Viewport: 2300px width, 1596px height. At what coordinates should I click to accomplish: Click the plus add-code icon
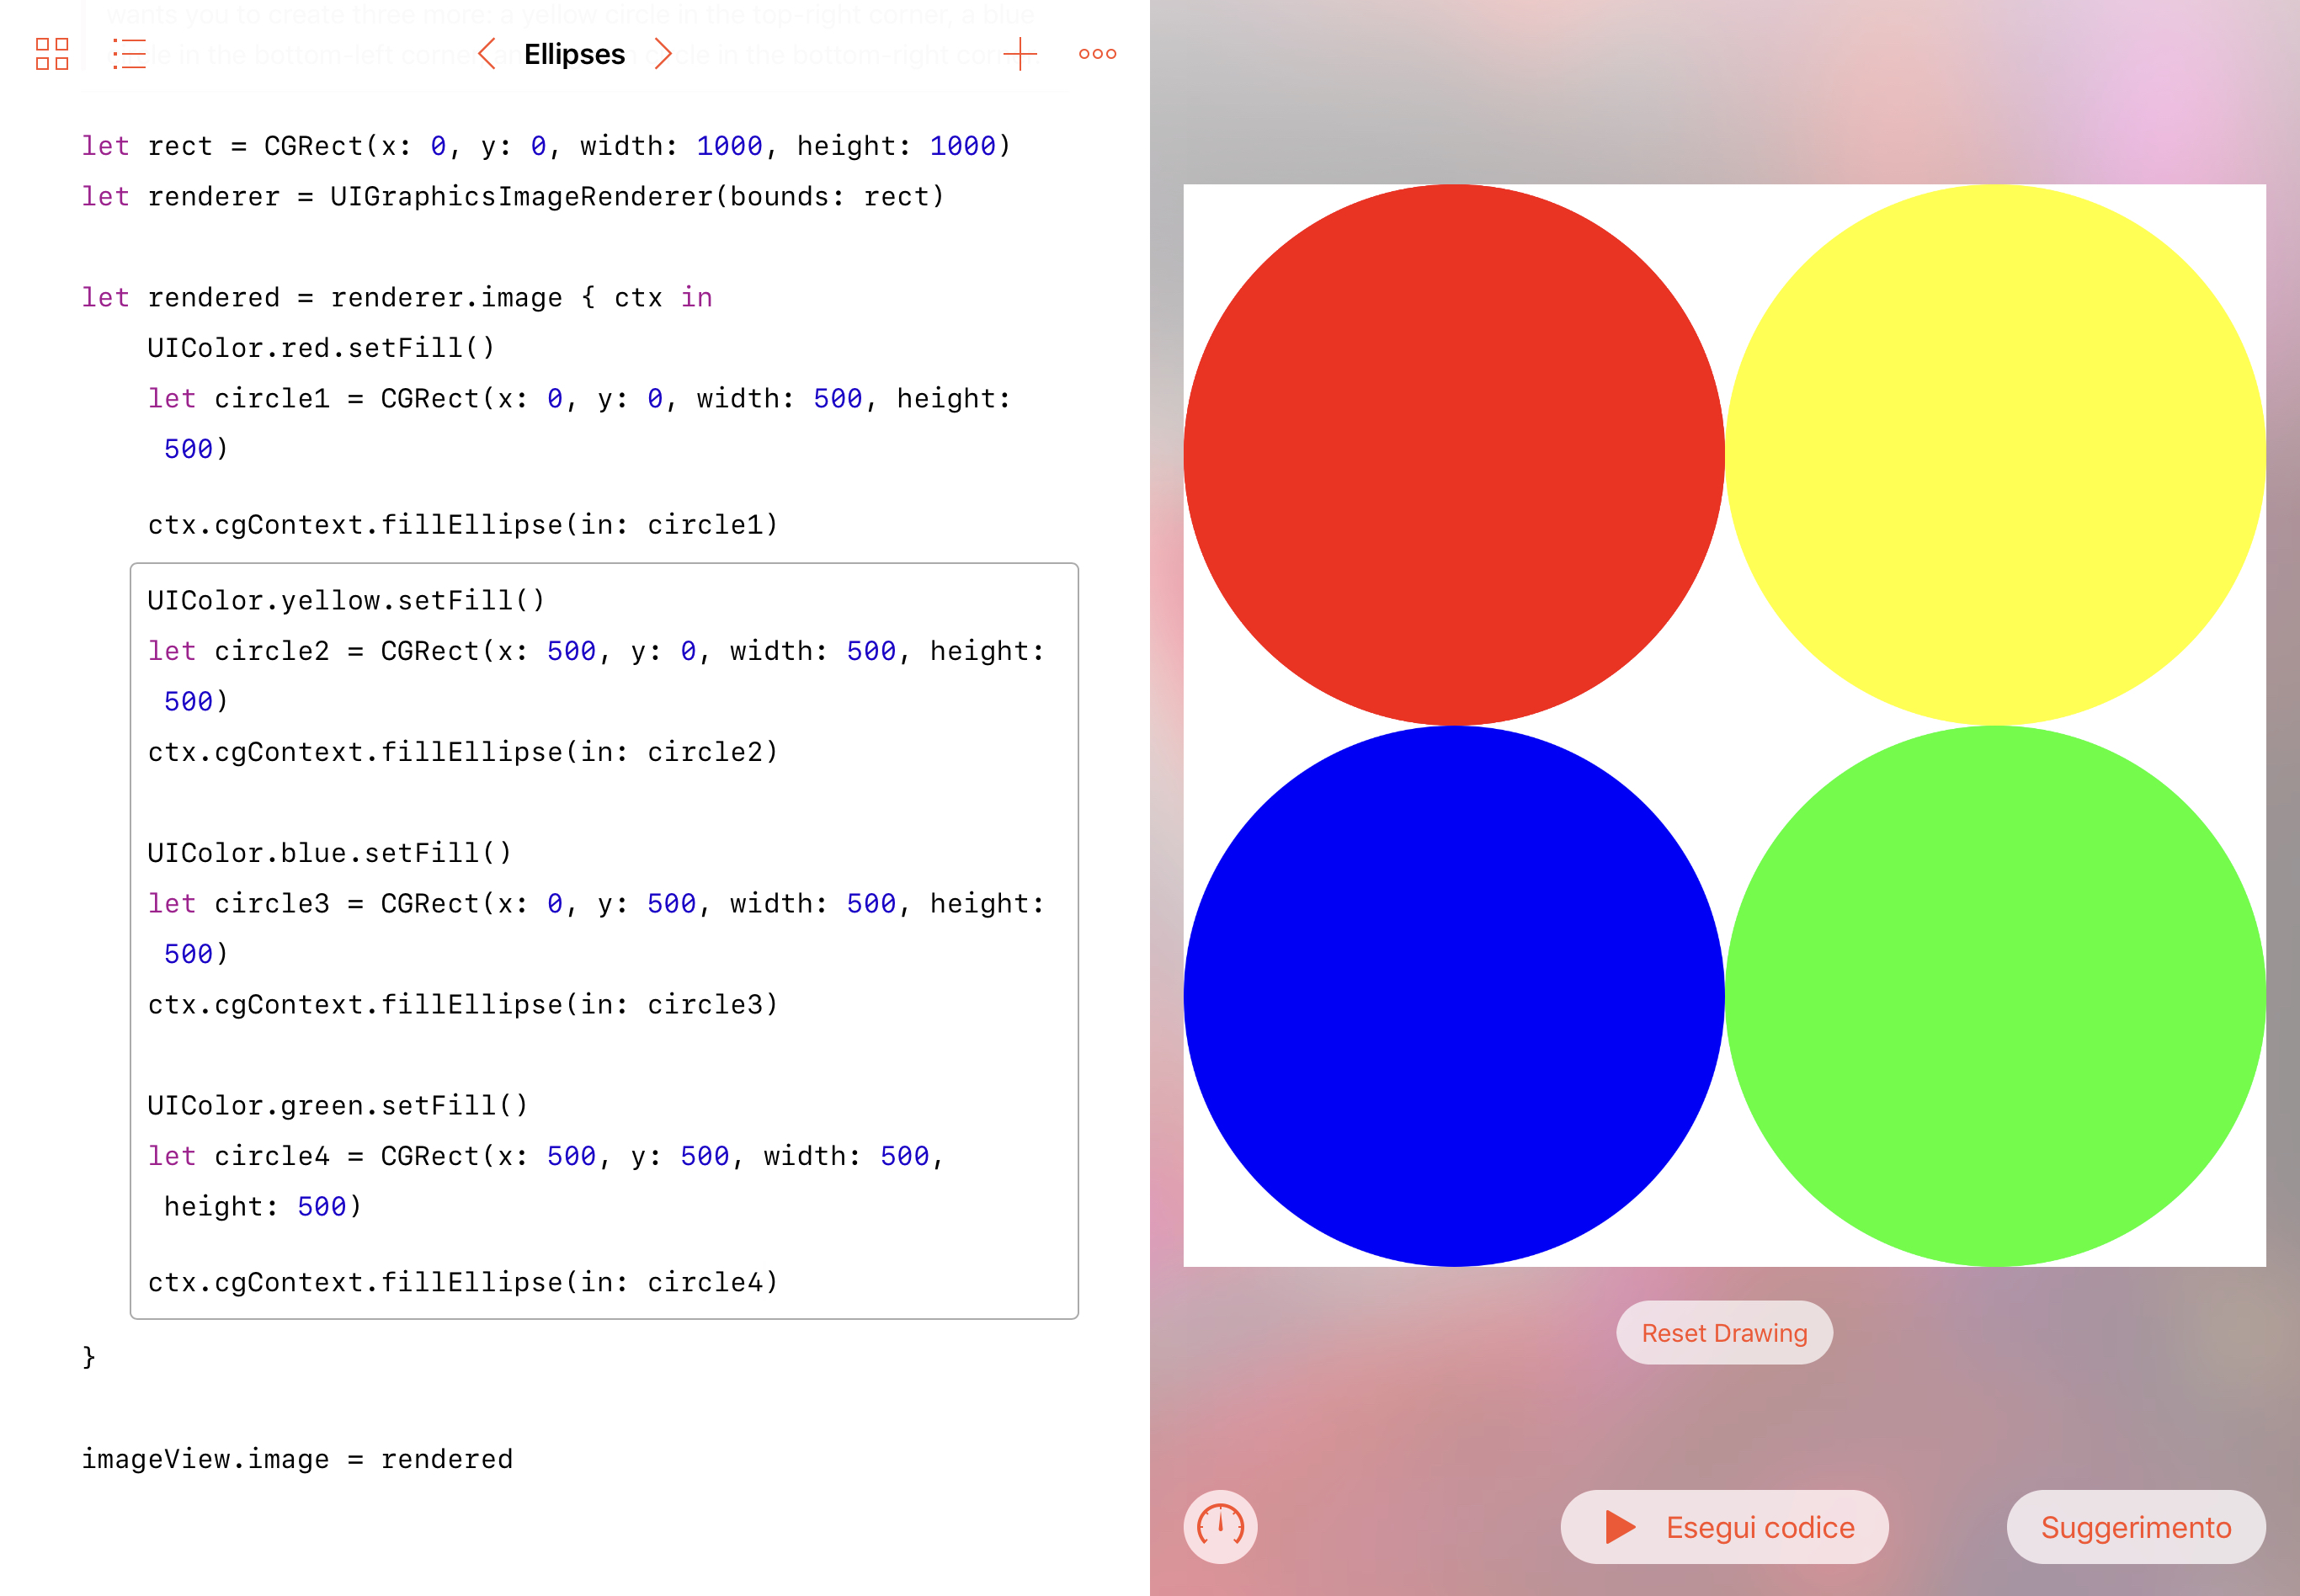(x=1019, y=54)
